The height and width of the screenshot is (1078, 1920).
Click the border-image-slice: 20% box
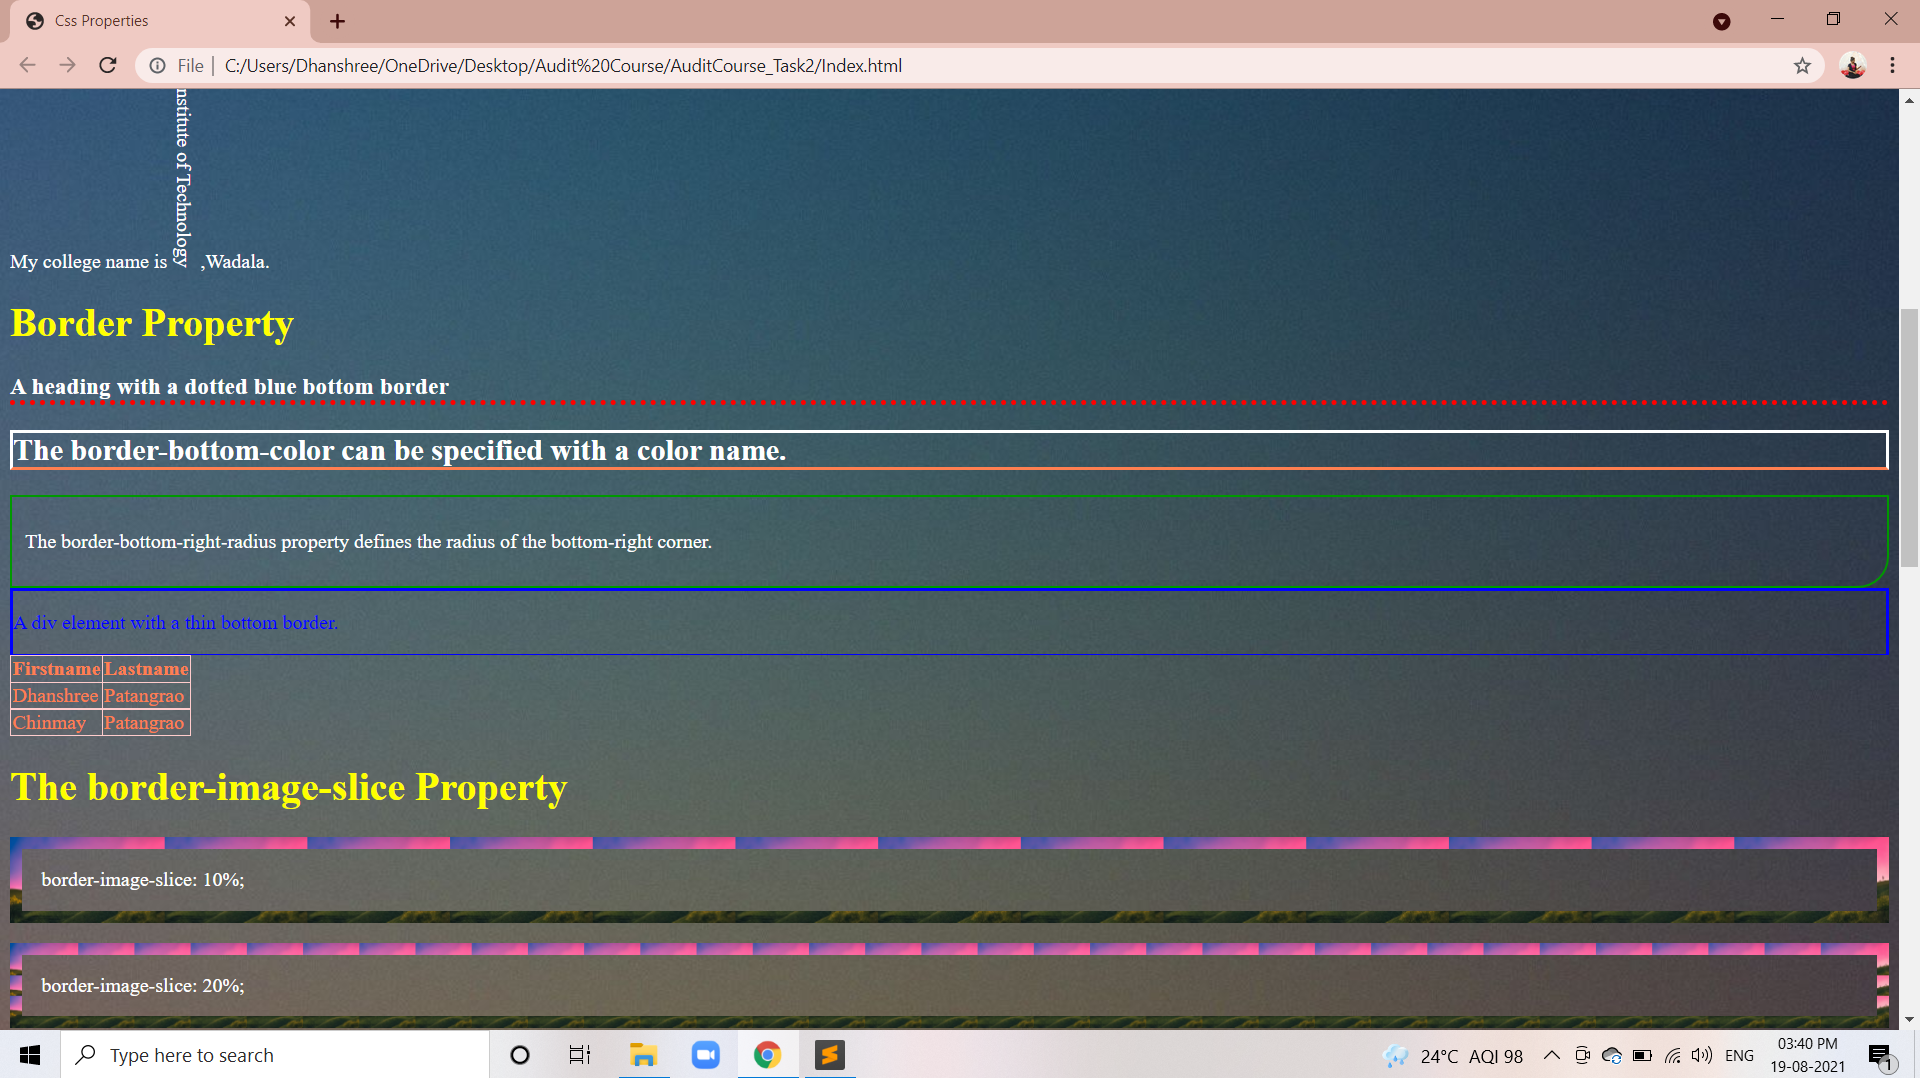[949, 986]
